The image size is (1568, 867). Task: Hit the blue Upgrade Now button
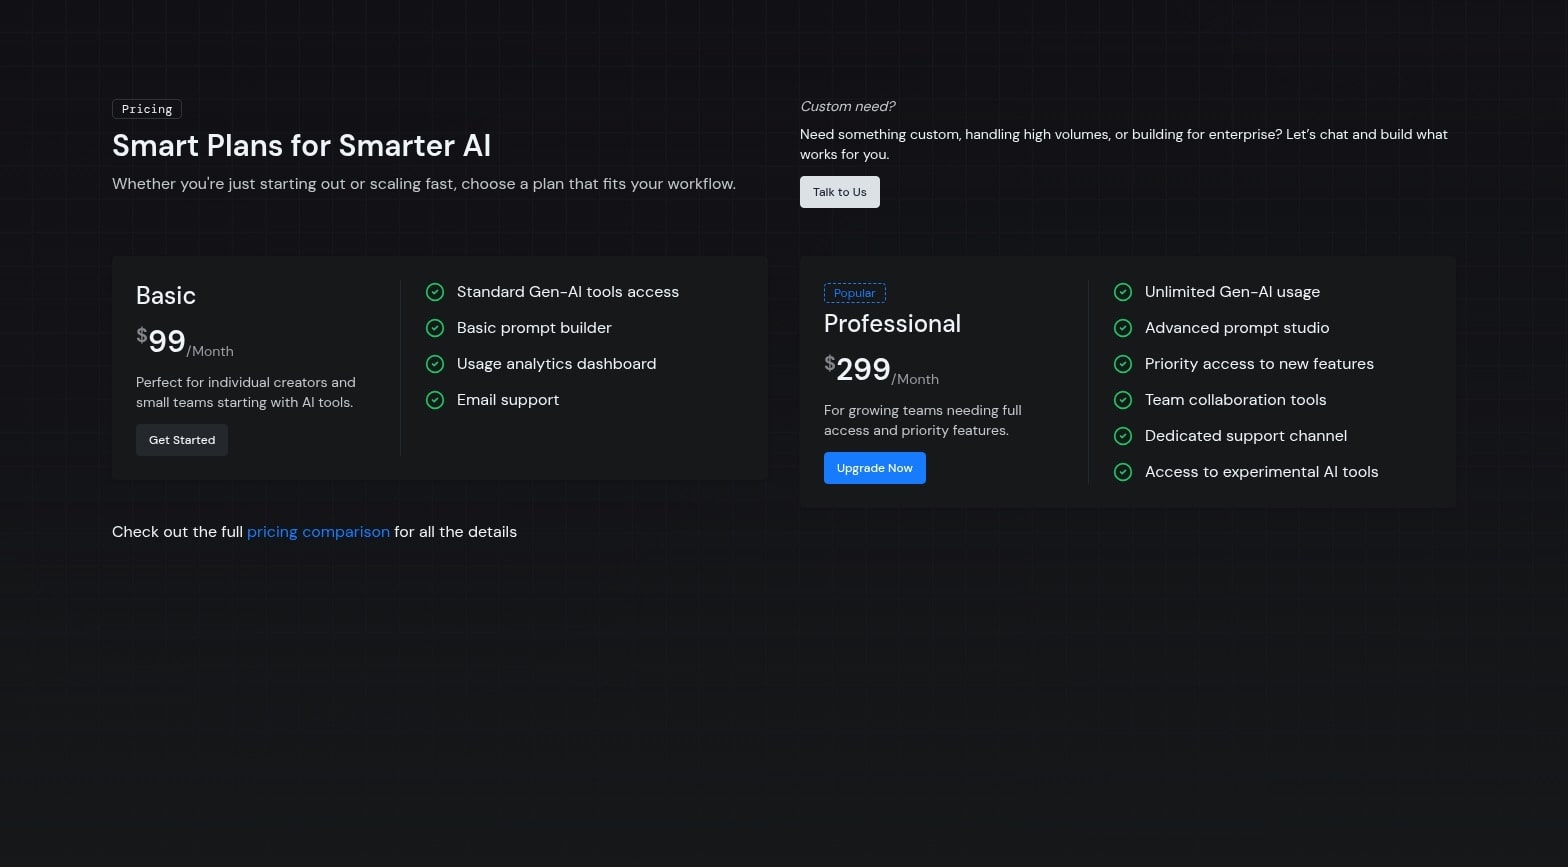click(874, 468)
